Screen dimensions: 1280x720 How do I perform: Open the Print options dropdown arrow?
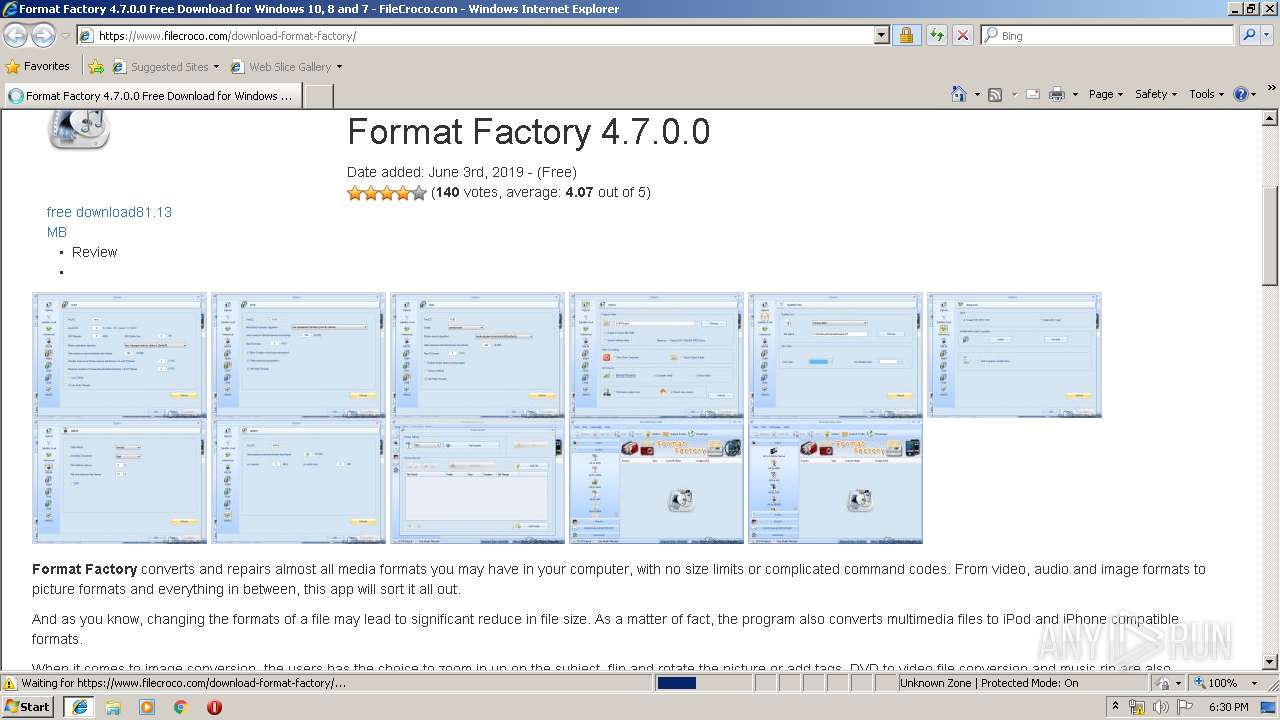point(1075,94)
